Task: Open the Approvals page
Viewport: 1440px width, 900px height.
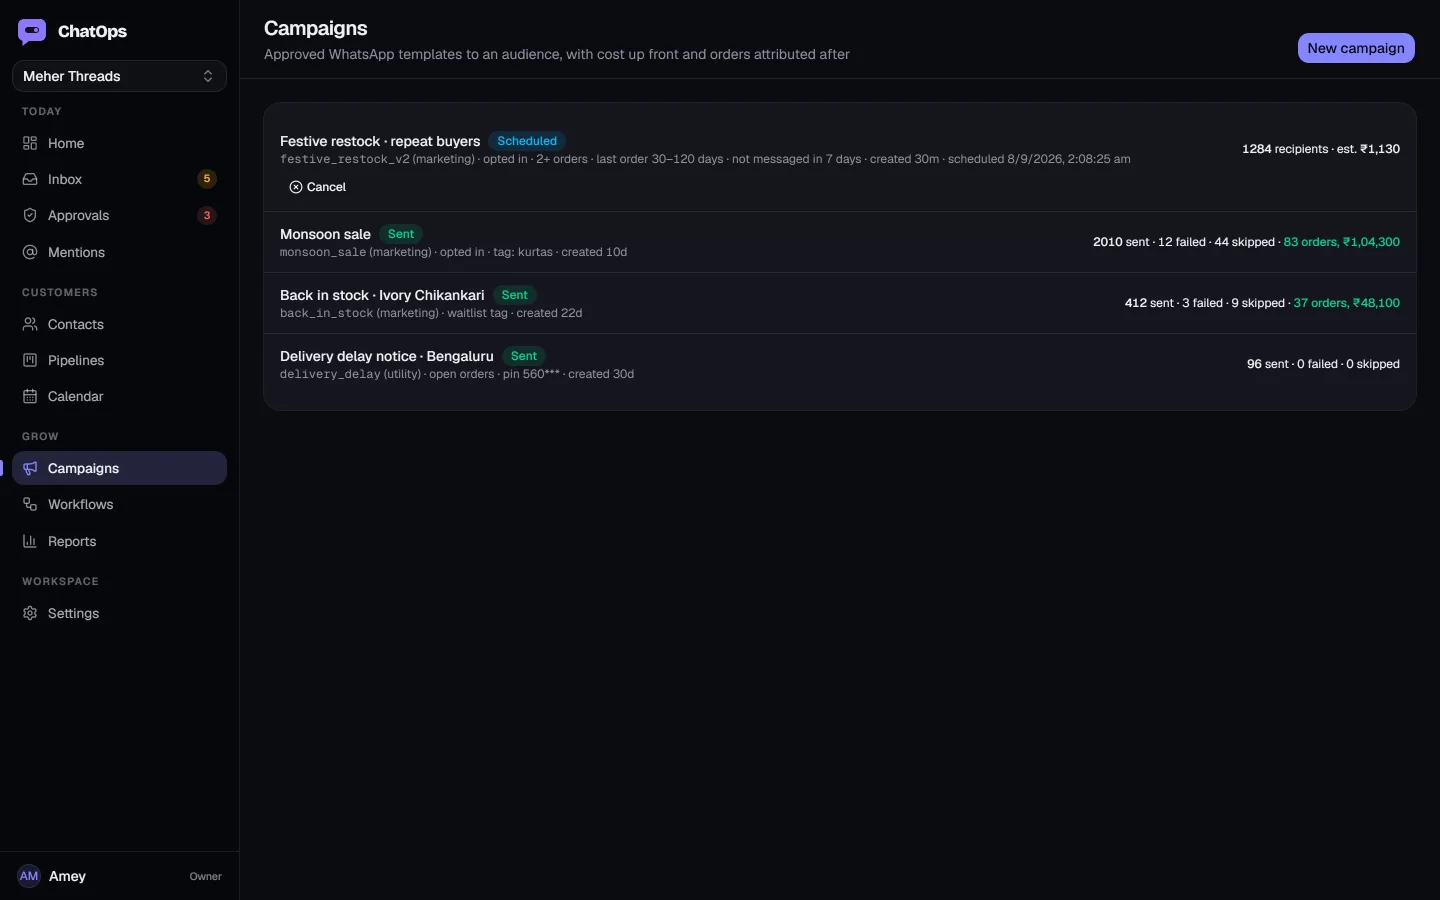Action: (x=119, y=215)
